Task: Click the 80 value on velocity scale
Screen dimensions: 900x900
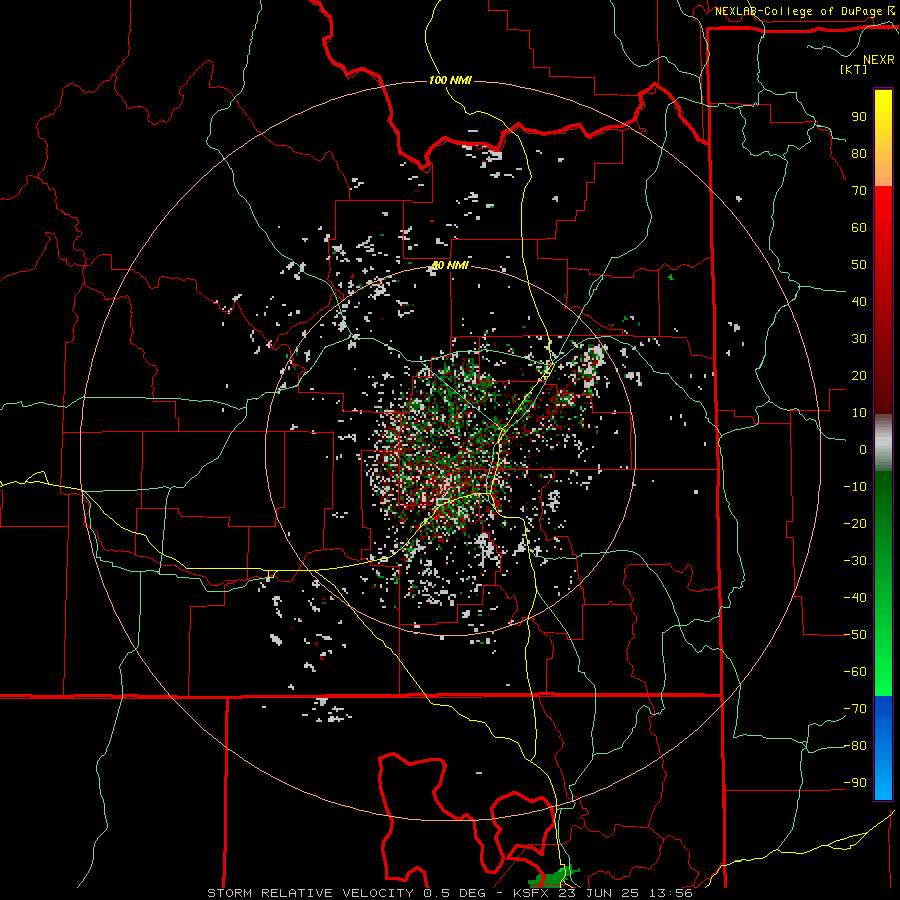Action: (859, 153)
